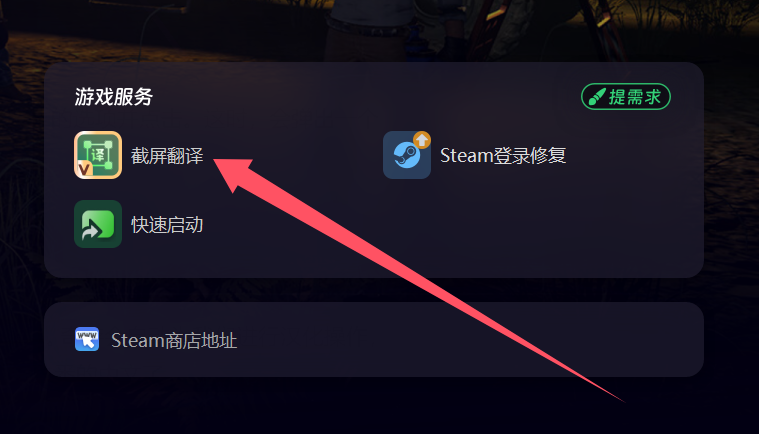Open the Steam商店地址 link text
Viewport: 759px width, 434px height.
[174, 341]
